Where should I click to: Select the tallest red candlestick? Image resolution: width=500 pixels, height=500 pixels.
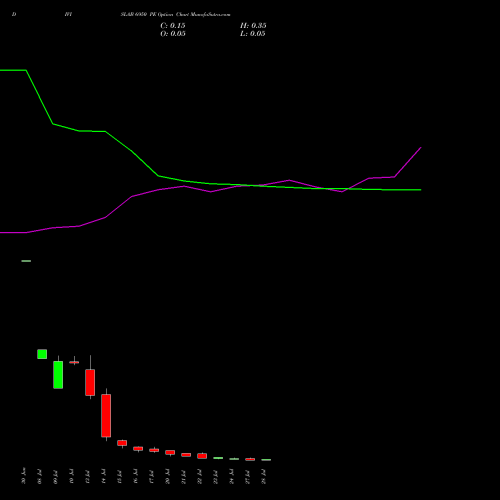tap(106, 415)
